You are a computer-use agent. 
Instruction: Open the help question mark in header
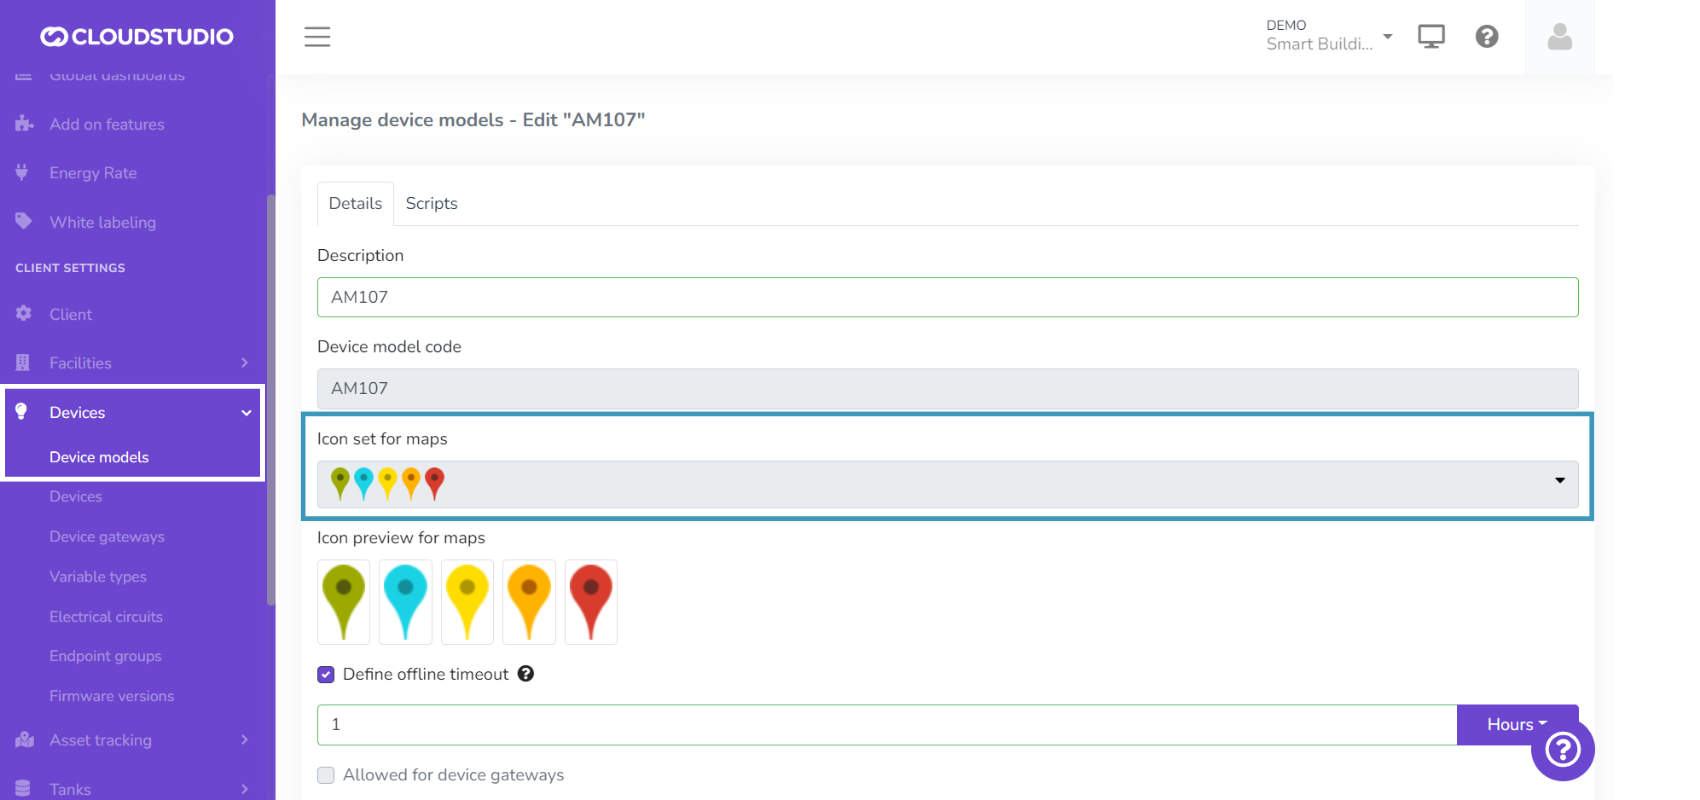coord(1487,37)
